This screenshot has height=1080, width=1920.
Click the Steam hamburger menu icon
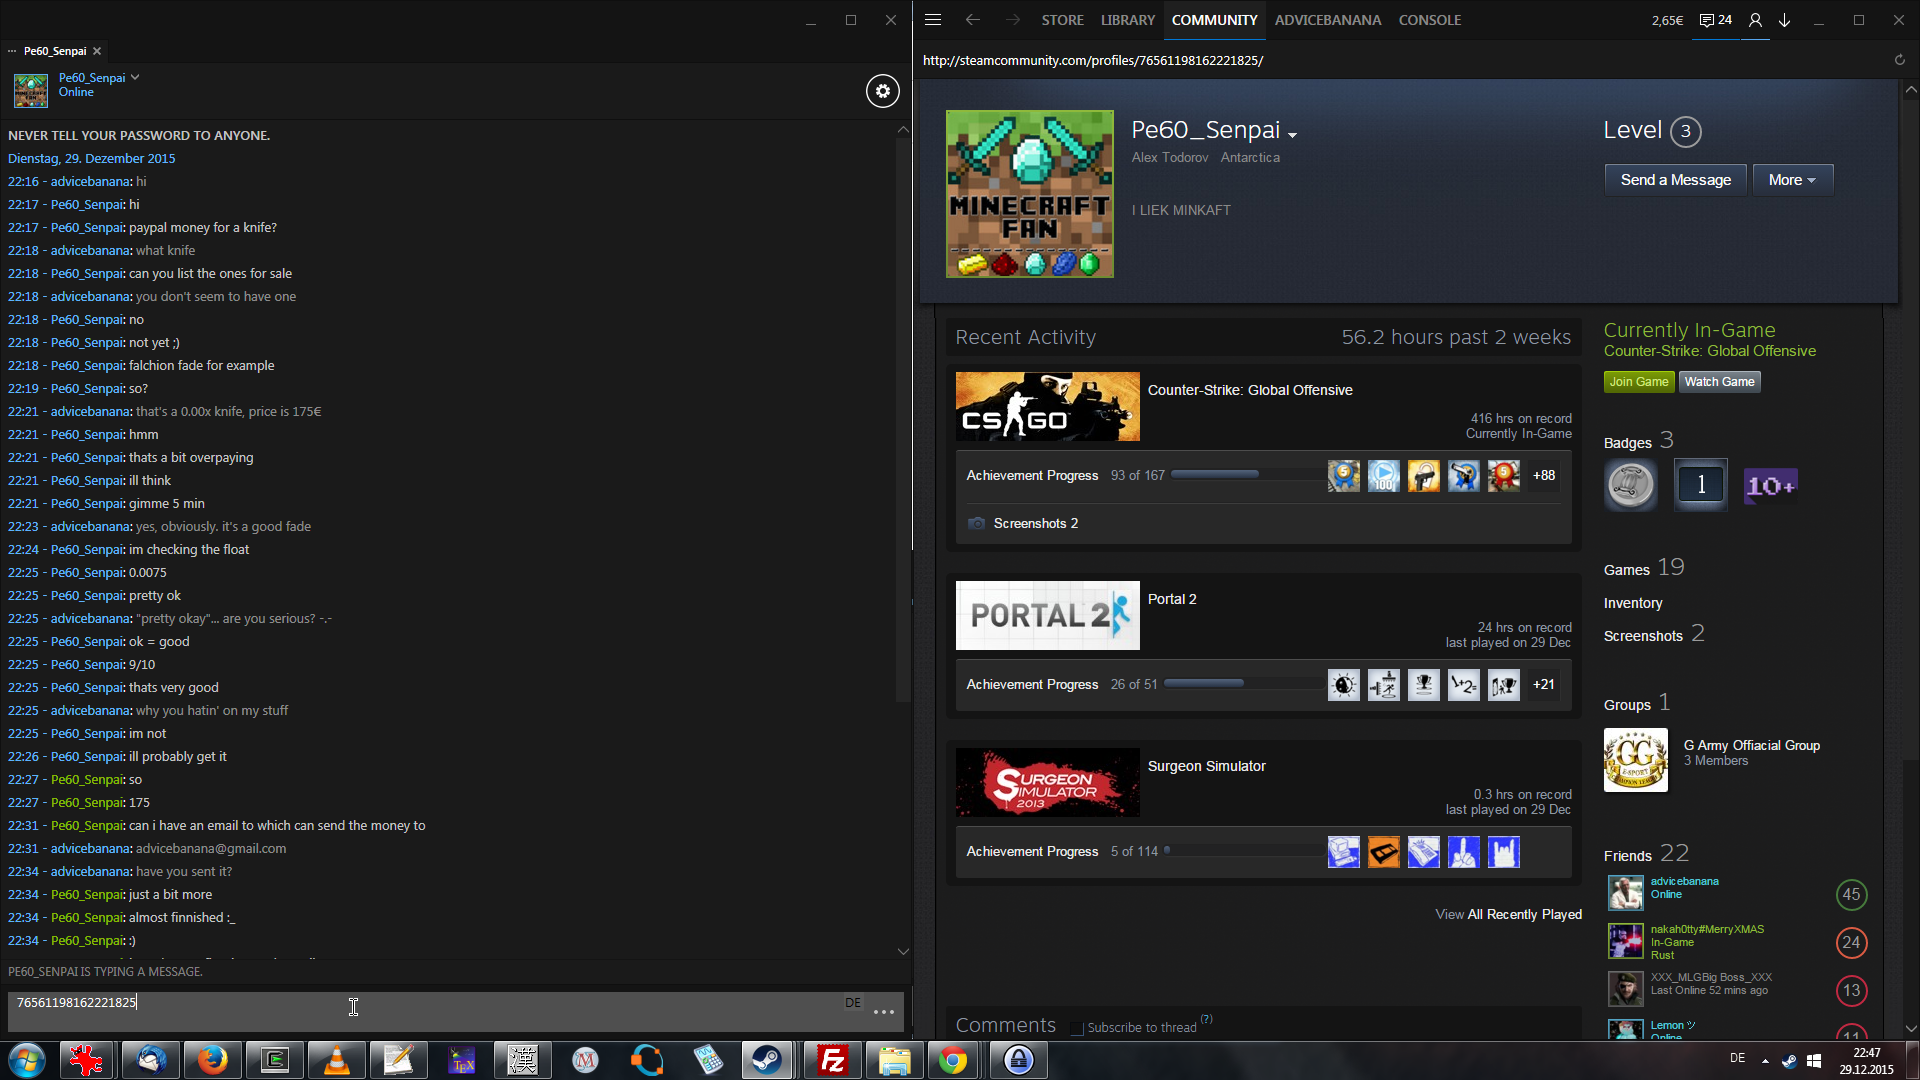coord(933,20)
